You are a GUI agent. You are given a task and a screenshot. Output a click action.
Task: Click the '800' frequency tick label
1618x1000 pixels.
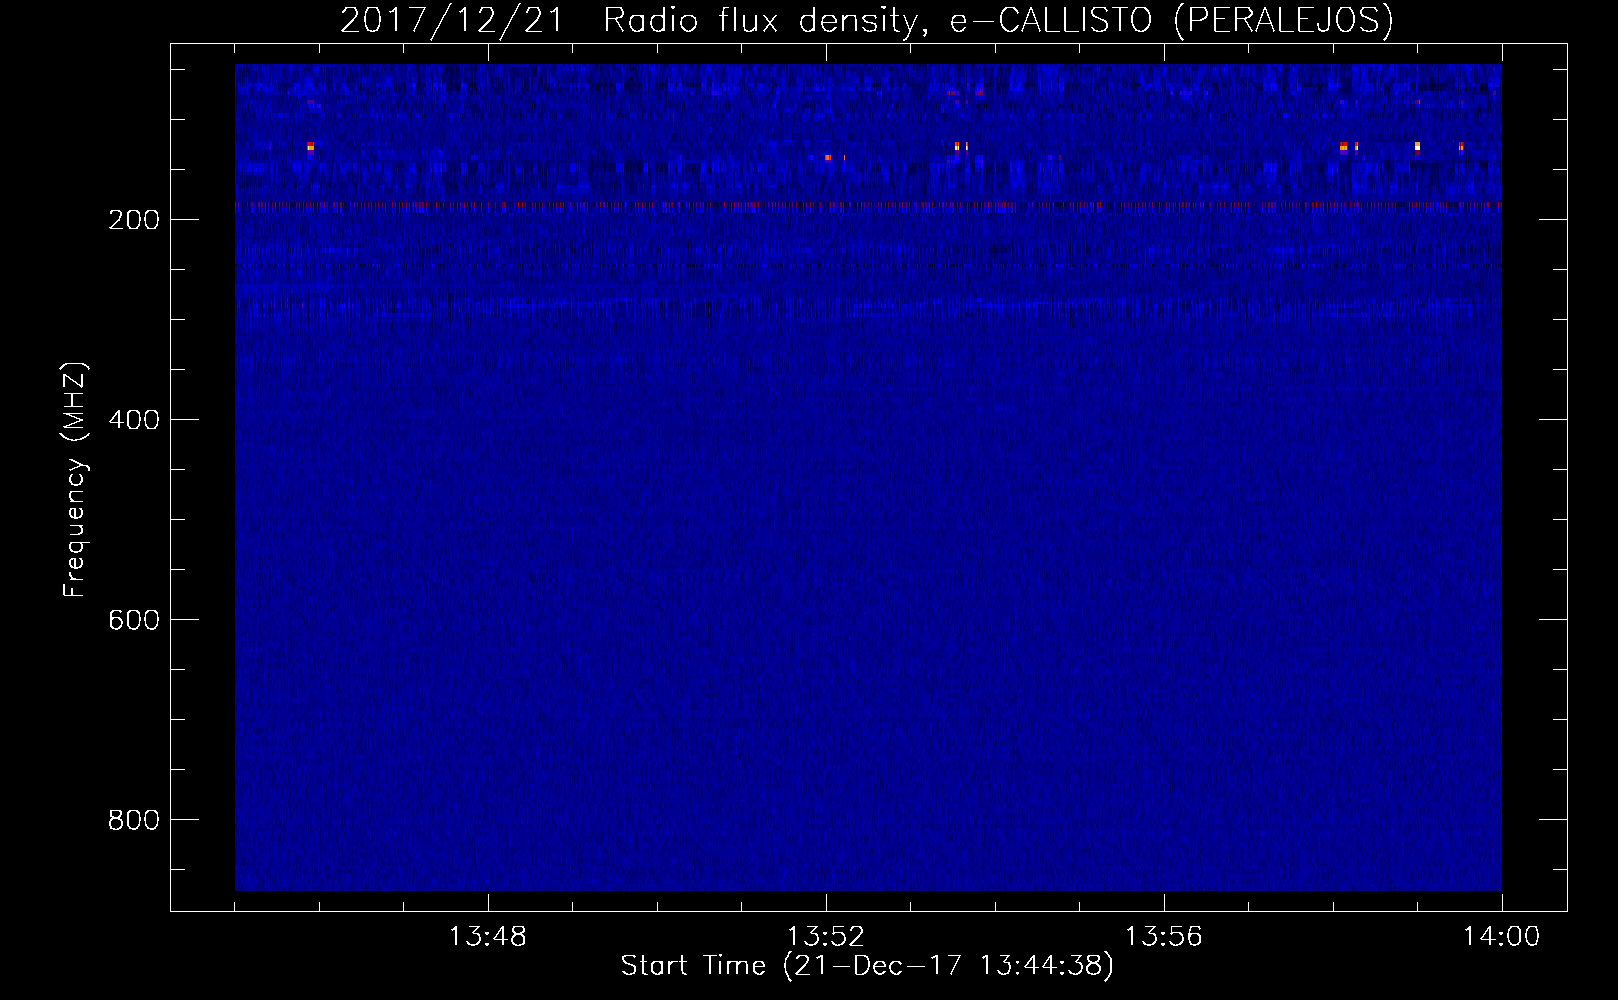133,819
